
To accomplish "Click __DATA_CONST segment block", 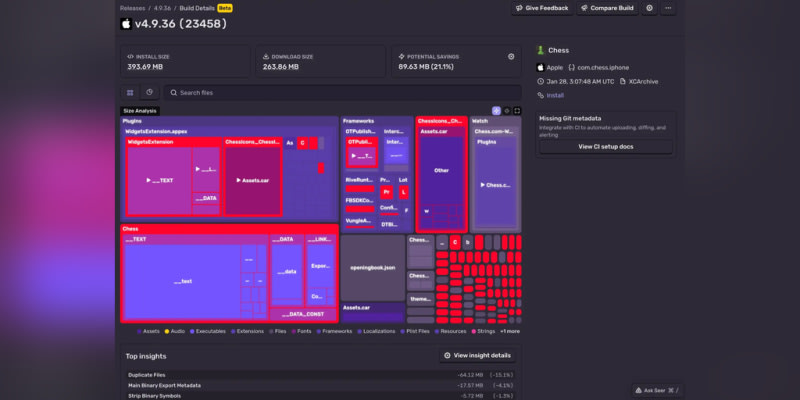I will 303,314.
